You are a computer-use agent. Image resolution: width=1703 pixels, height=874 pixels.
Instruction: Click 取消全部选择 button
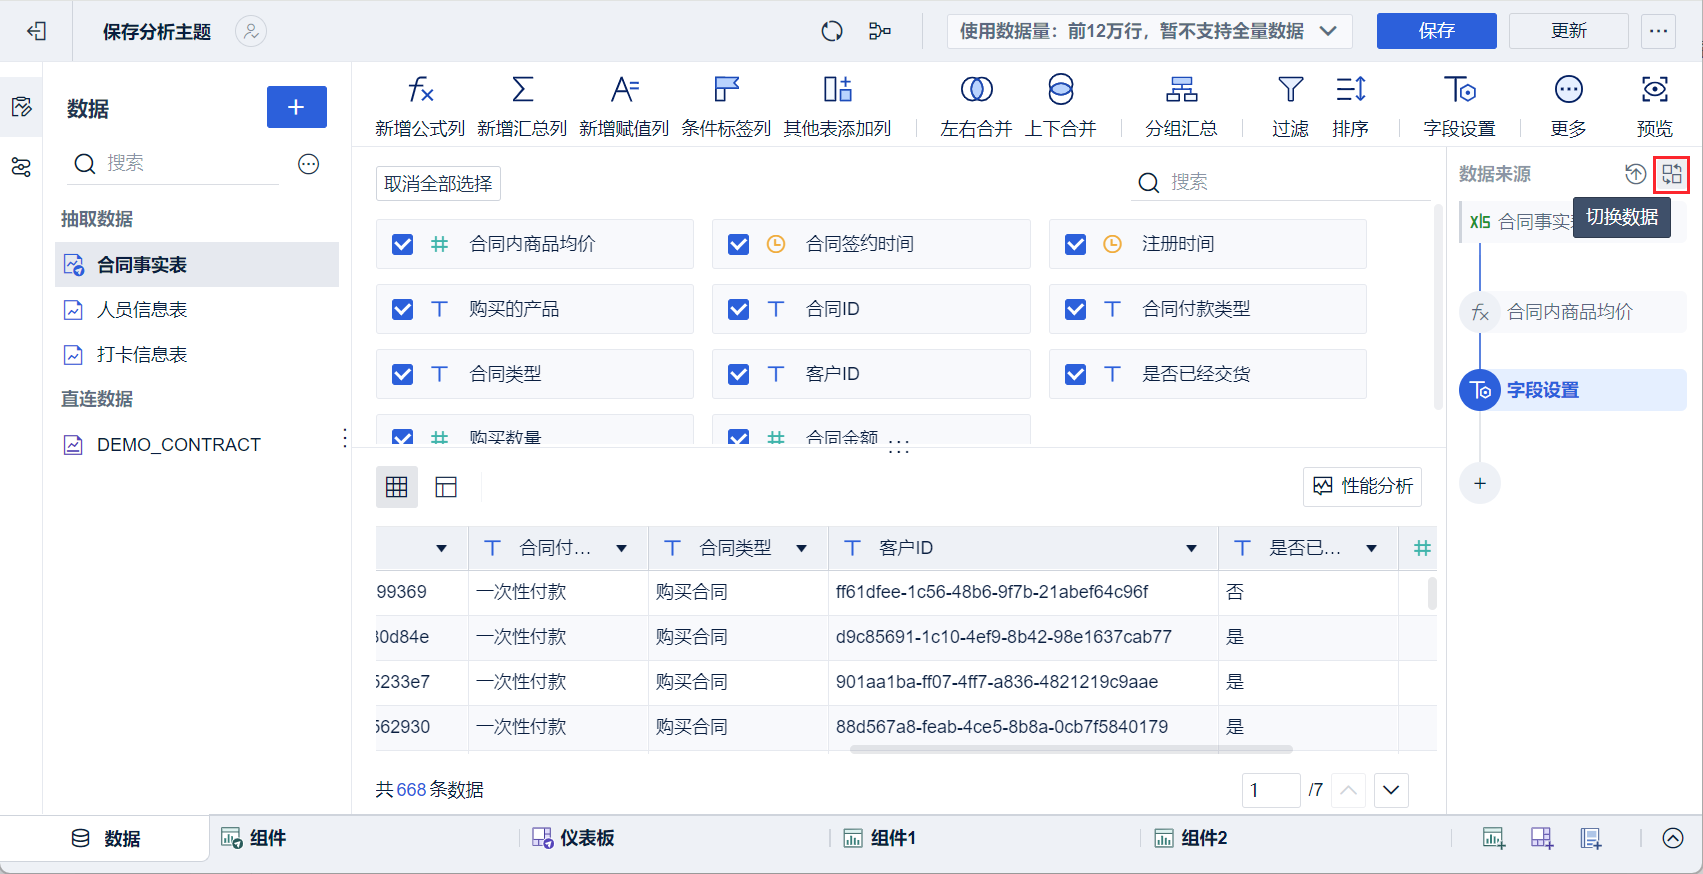[x=438, y=184]
